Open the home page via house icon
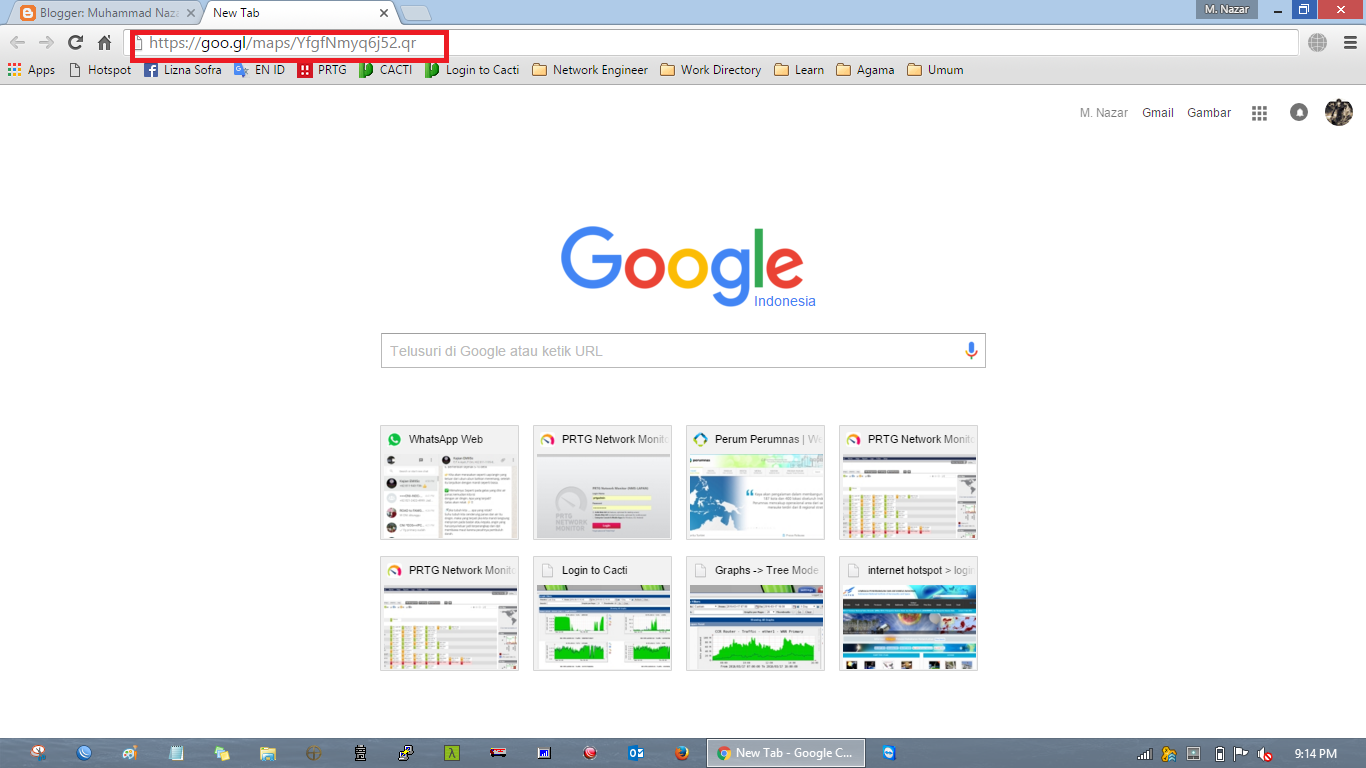The width and height of the screenshot is (1366, 768). pos(104,42)
